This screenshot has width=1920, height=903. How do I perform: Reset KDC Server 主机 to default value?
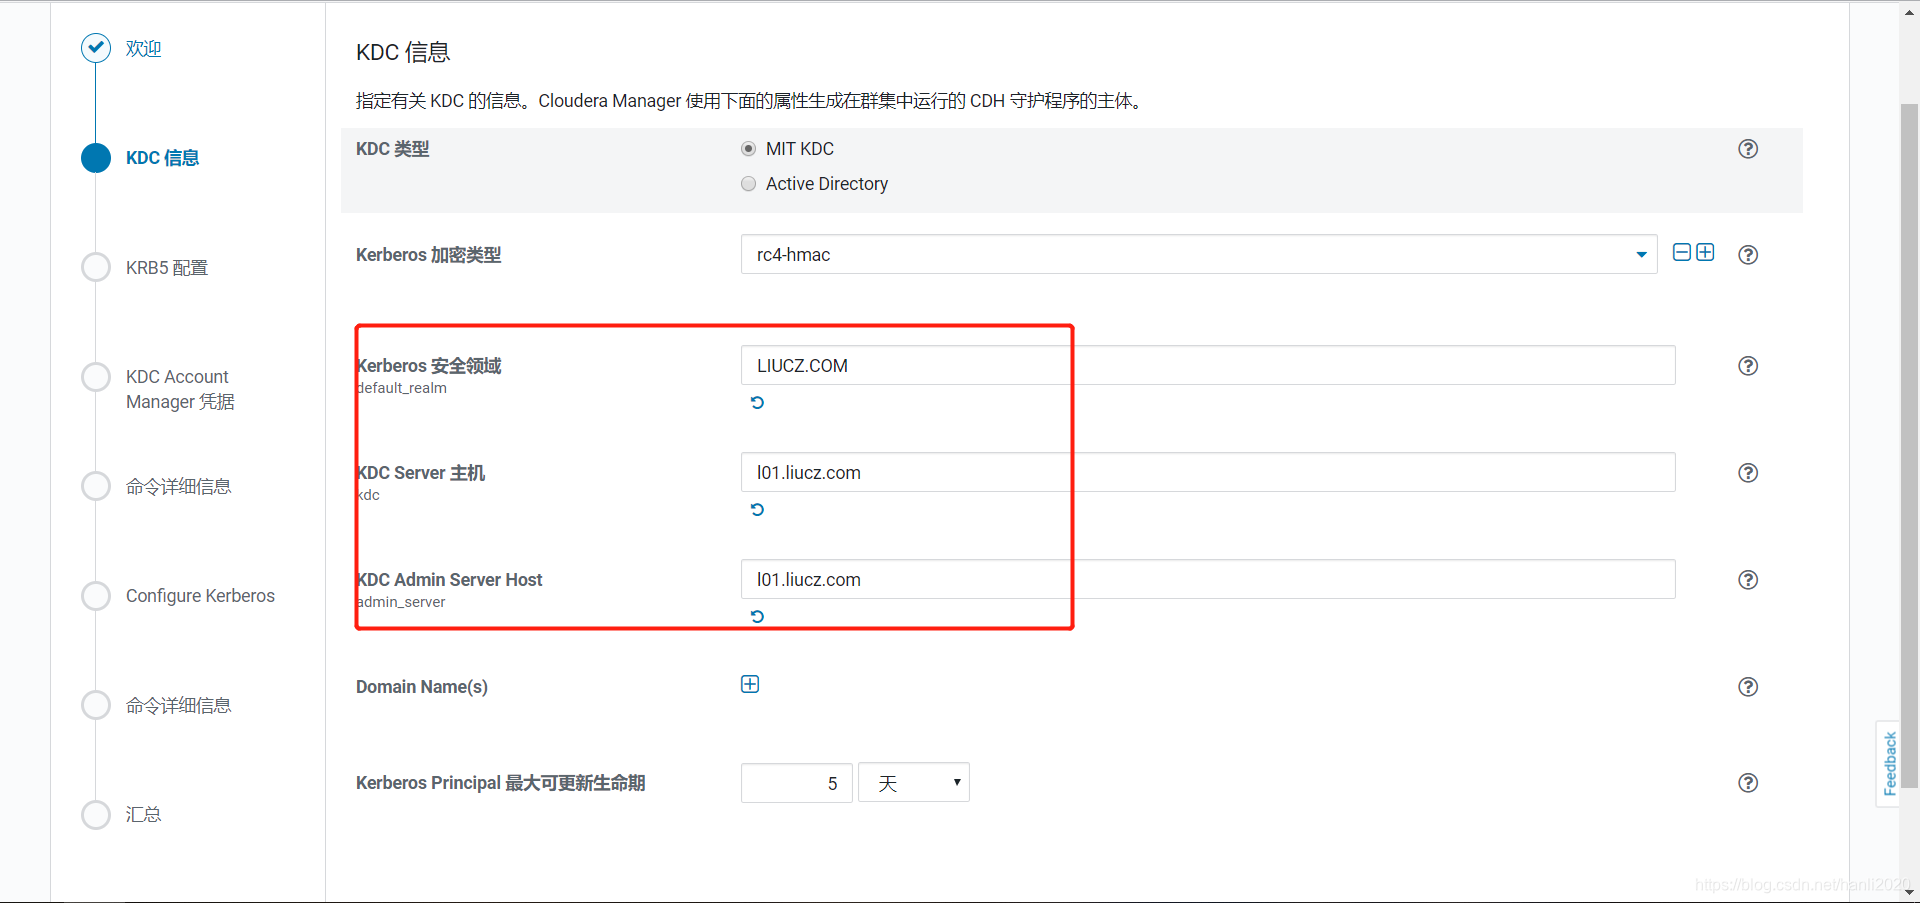[757, 509]
